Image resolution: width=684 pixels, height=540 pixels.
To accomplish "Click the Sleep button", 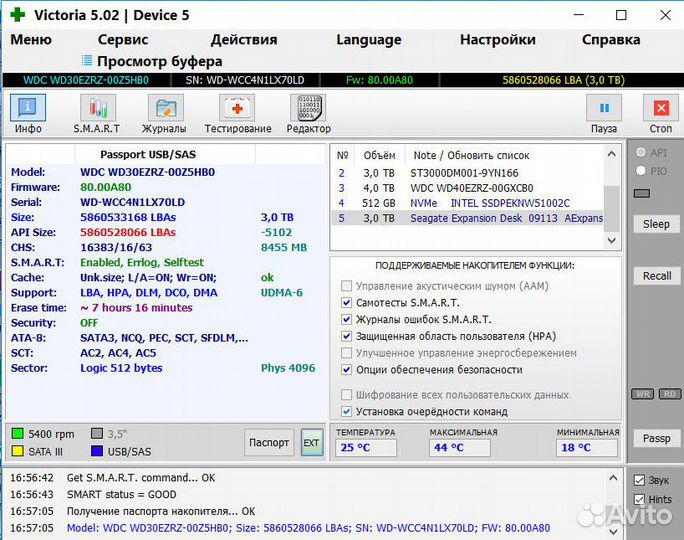I will click(x=656, y=224).
